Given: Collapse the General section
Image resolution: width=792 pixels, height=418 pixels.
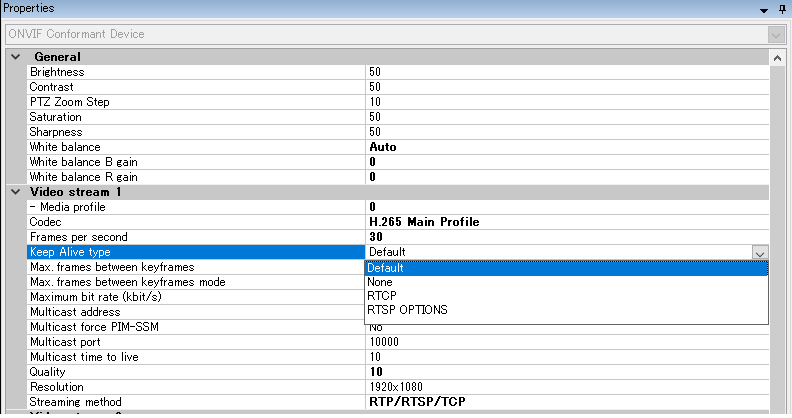Looking at the screenshot, I should click(15, 57).
